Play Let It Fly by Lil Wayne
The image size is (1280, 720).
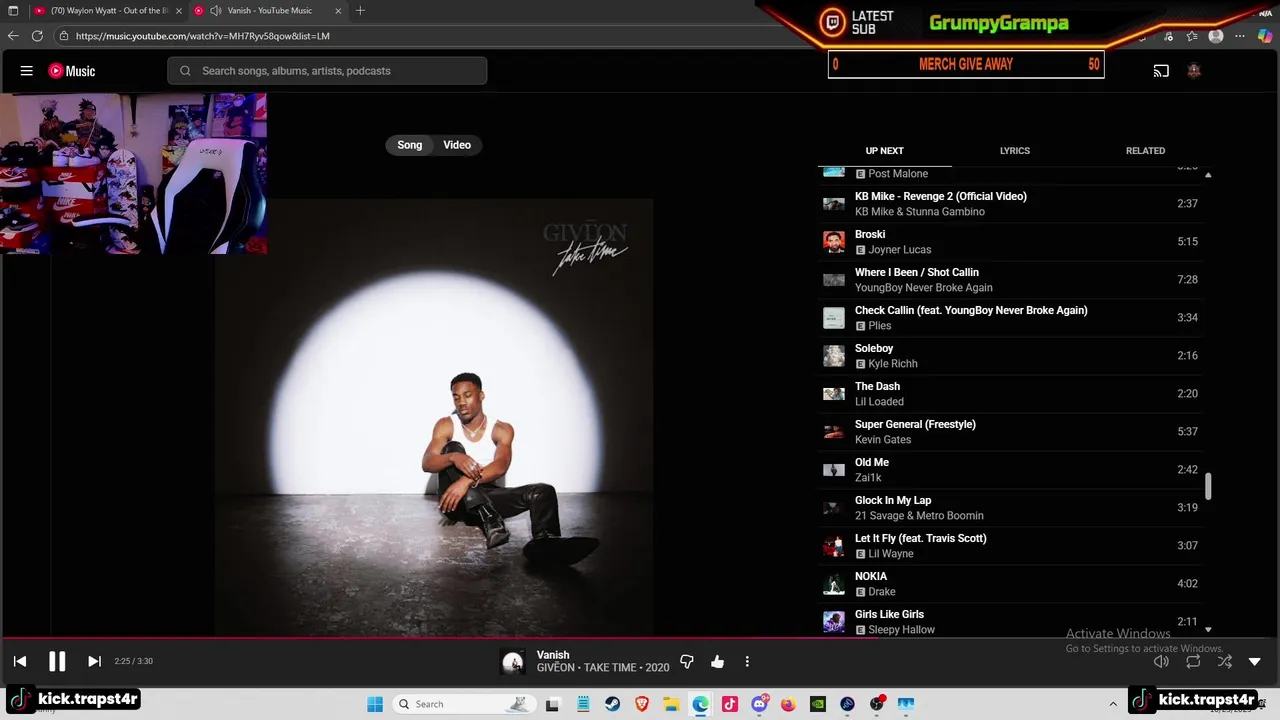[x=1010, y=546]
